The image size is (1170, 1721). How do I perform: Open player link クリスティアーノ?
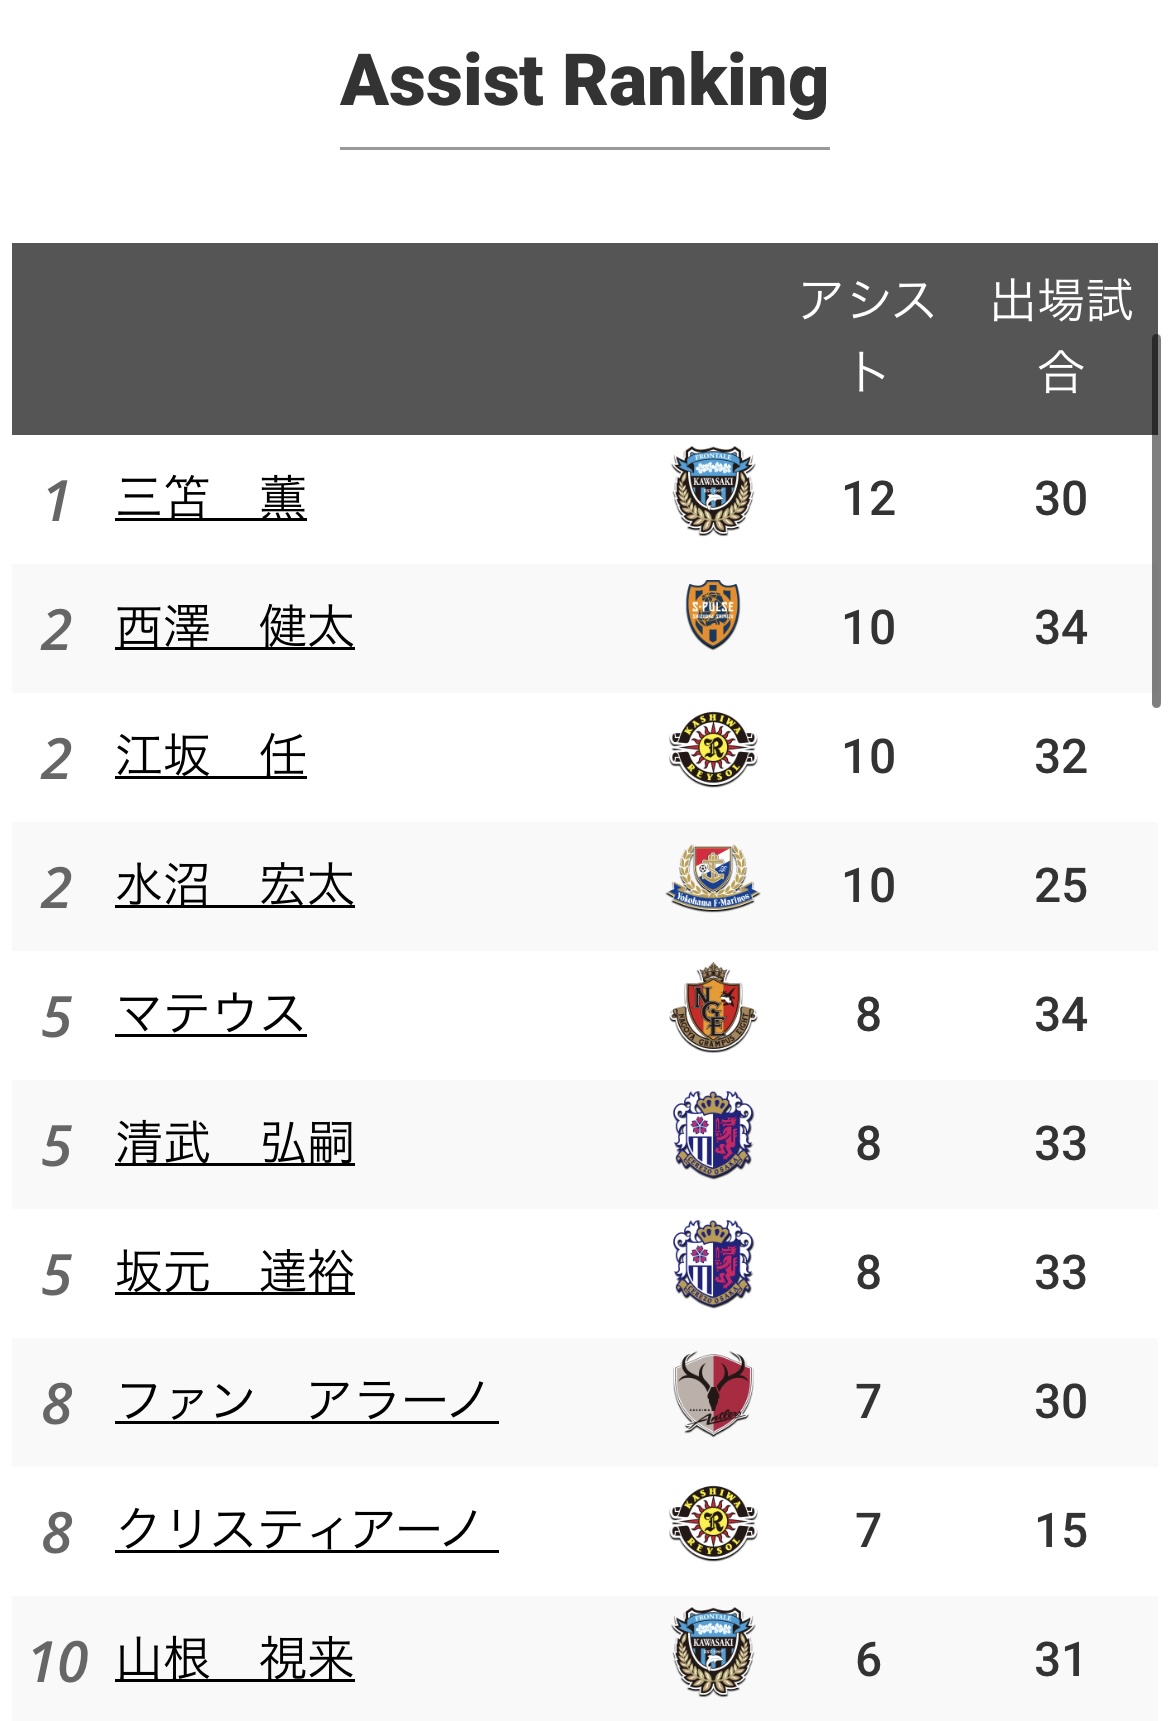click(306, 1530)
